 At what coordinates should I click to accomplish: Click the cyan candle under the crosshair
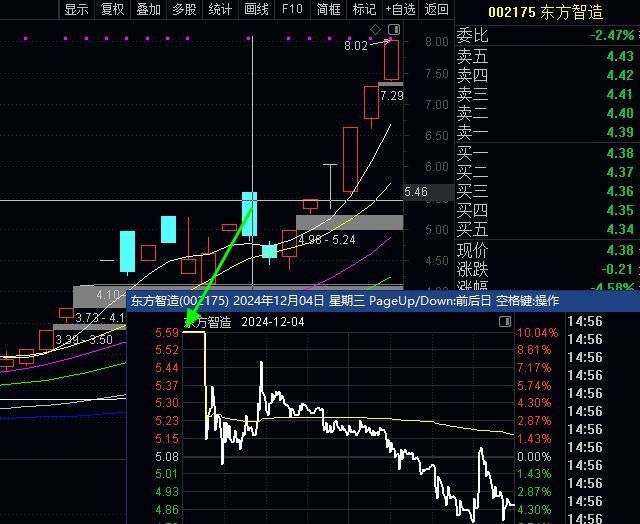[x=249, y=214]
